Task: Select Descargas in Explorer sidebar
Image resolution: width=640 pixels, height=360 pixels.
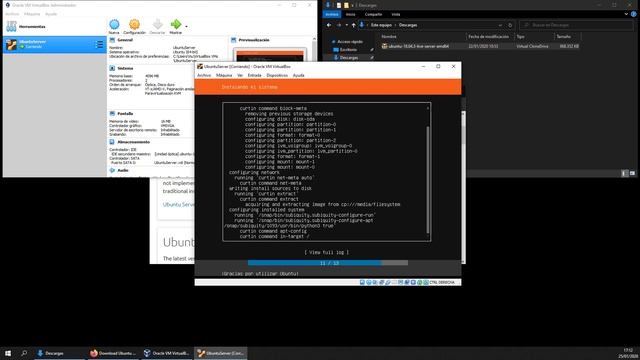Action: pos(349,58)
